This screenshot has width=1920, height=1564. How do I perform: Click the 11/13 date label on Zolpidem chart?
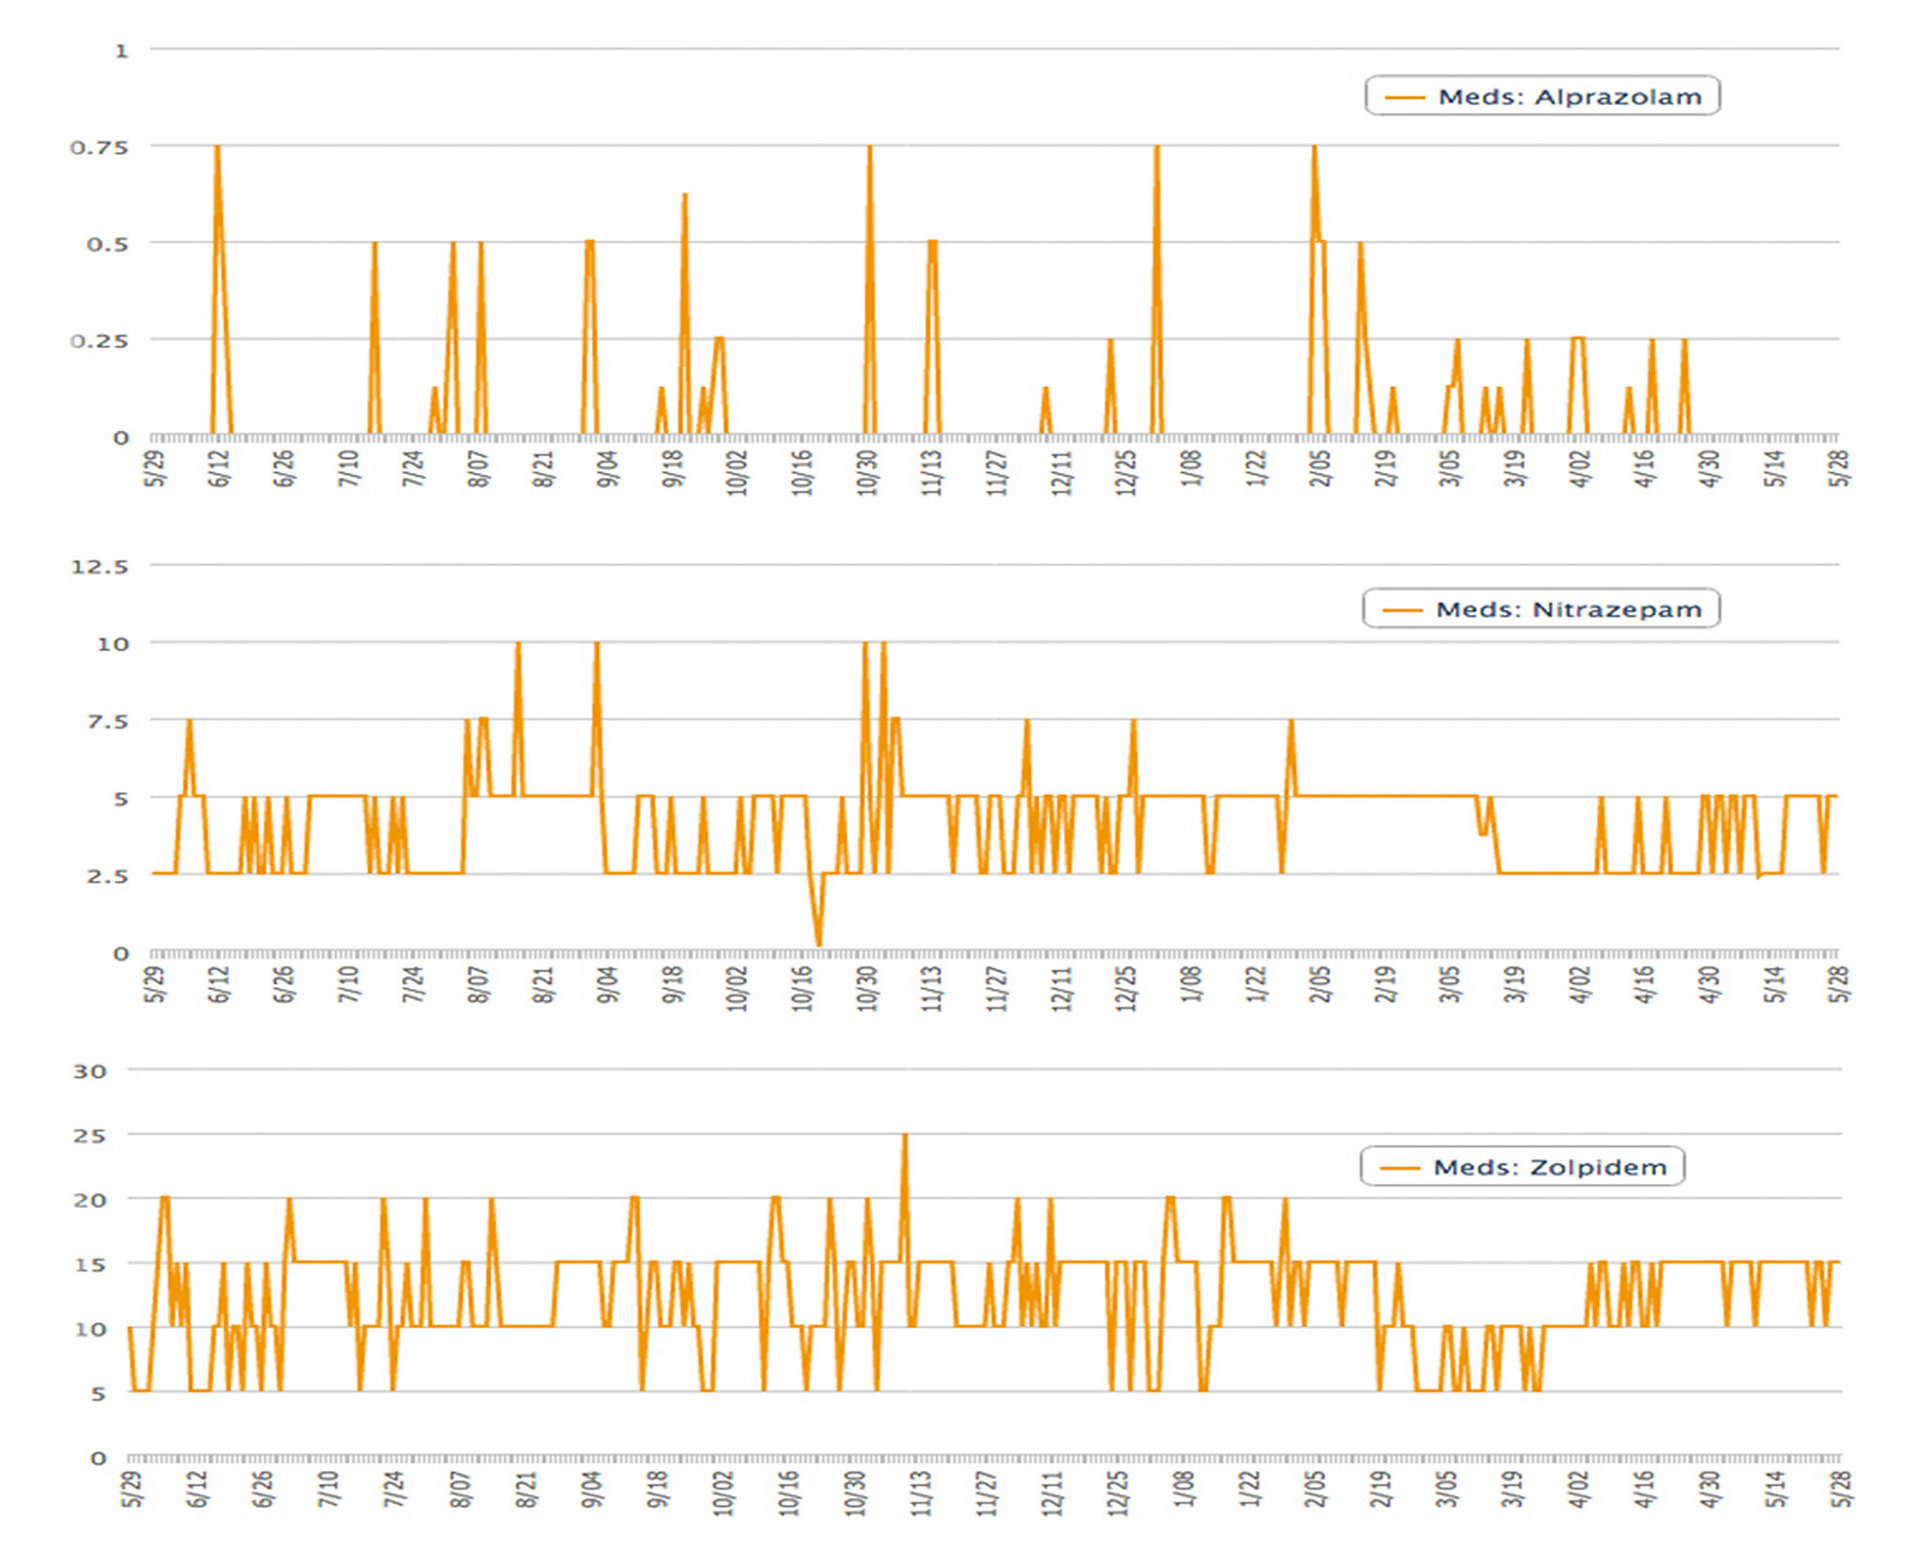point(920,1493)
